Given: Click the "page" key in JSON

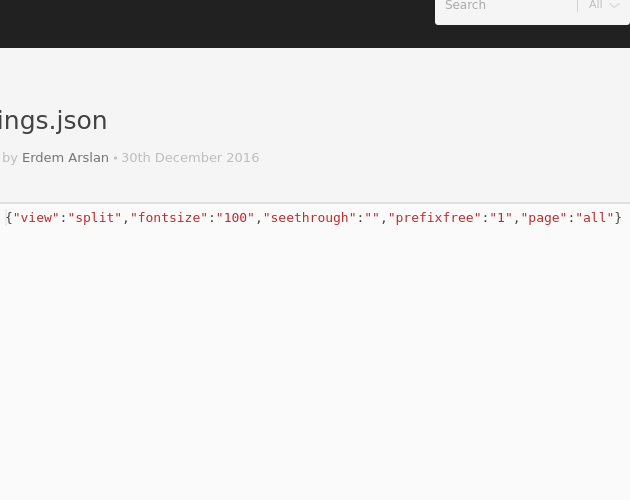Looking at the screenshot, I should coord(544,218).
